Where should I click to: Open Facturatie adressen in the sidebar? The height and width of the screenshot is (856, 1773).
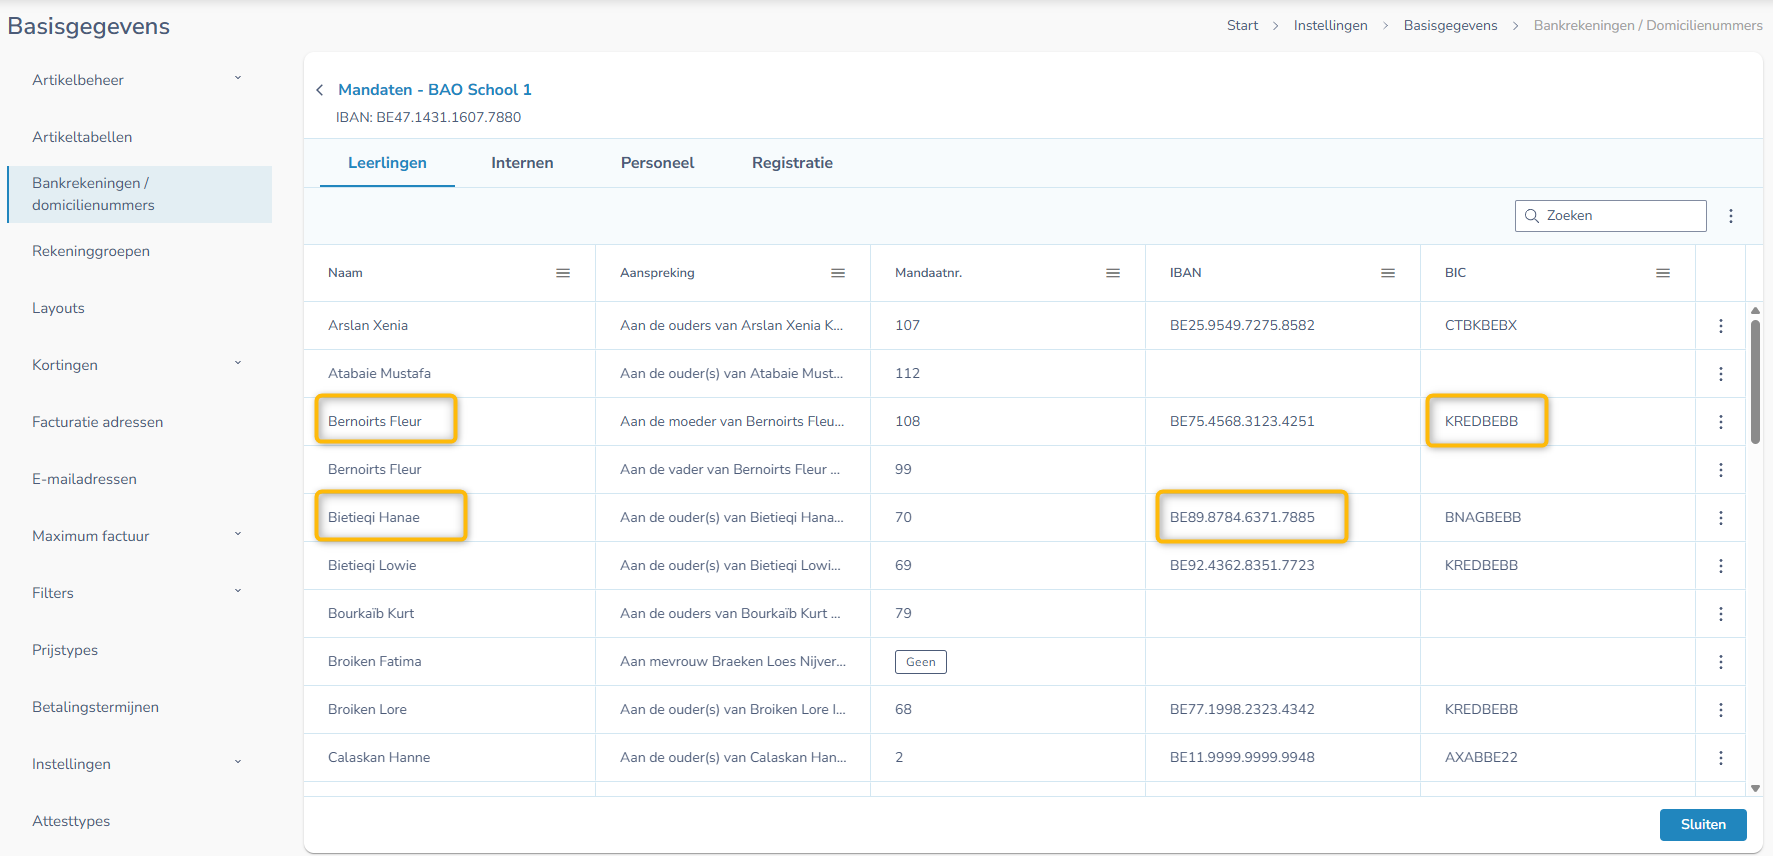97,422
